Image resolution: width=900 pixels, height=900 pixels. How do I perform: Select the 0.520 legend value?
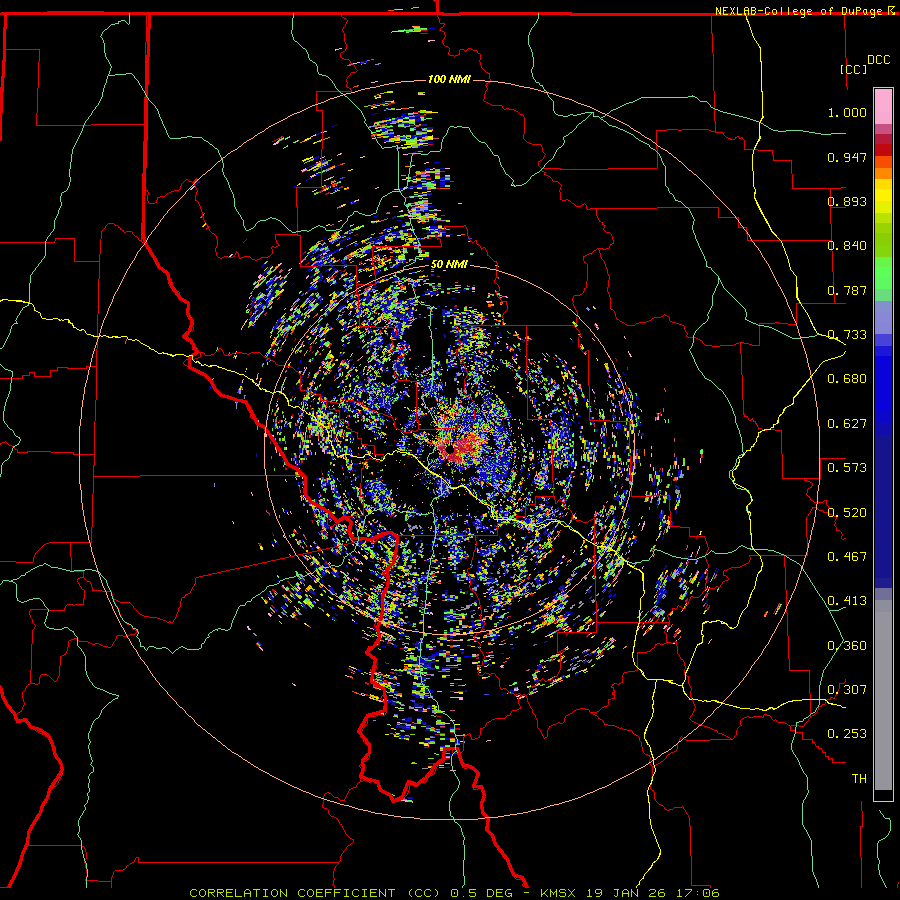(847, 512)
